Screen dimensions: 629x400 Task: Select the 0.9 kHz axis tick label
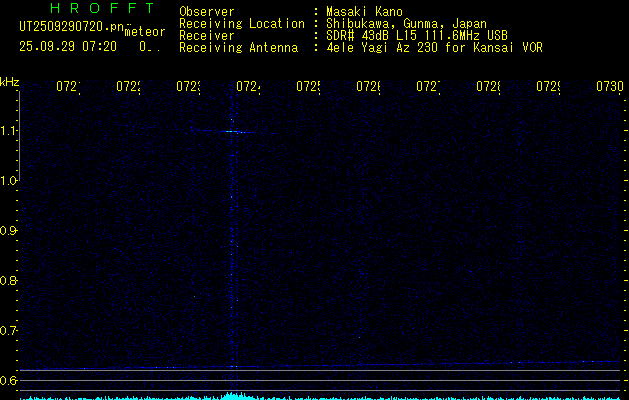[10, 231]
